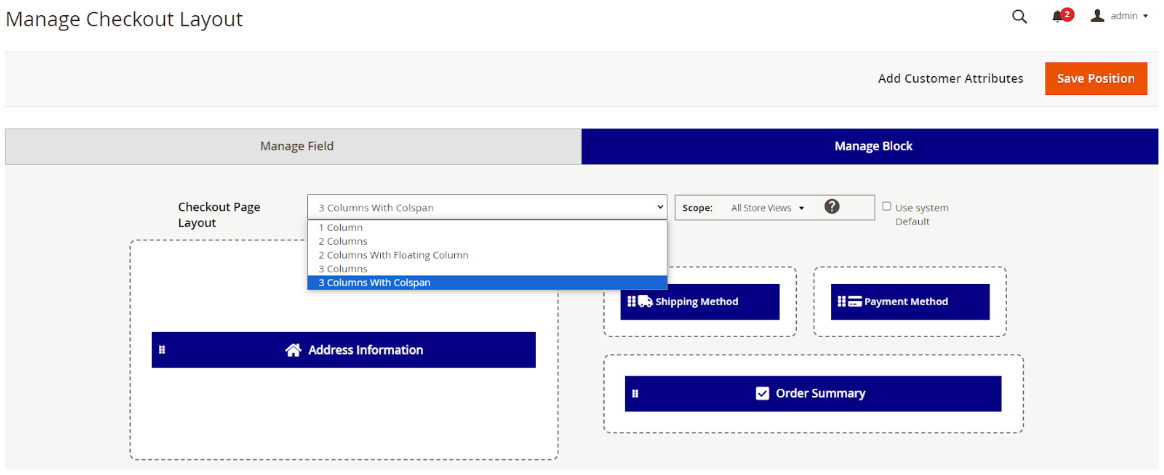The image size is (1164, 475).
Task: Click the Address Information home icon
Action: [293, 350]
